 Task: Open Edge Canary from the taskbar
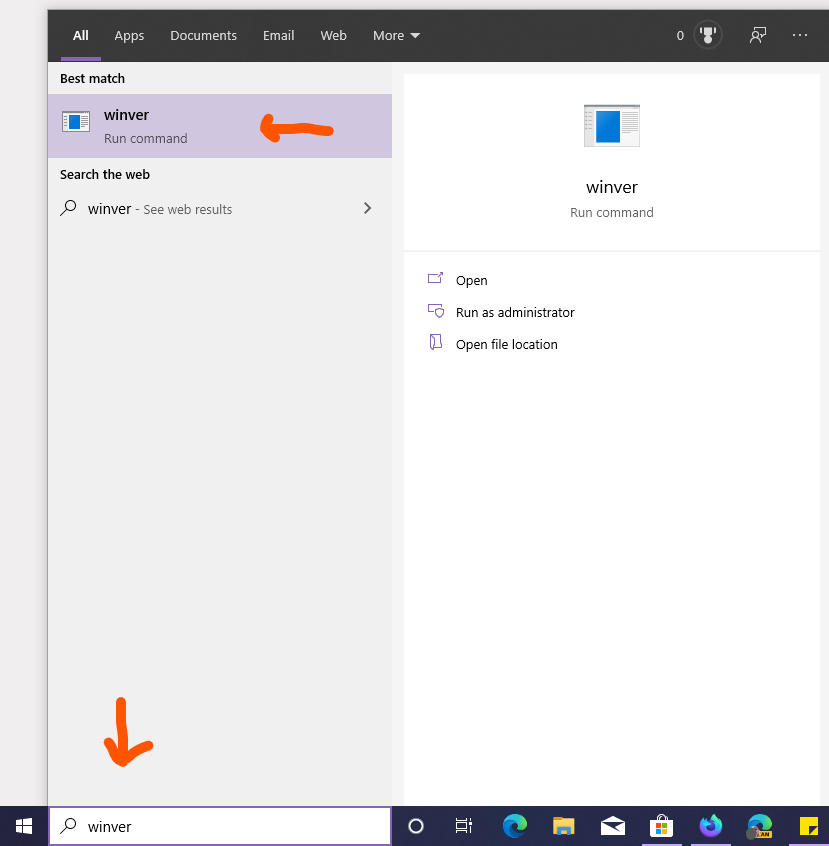(759, 825)
